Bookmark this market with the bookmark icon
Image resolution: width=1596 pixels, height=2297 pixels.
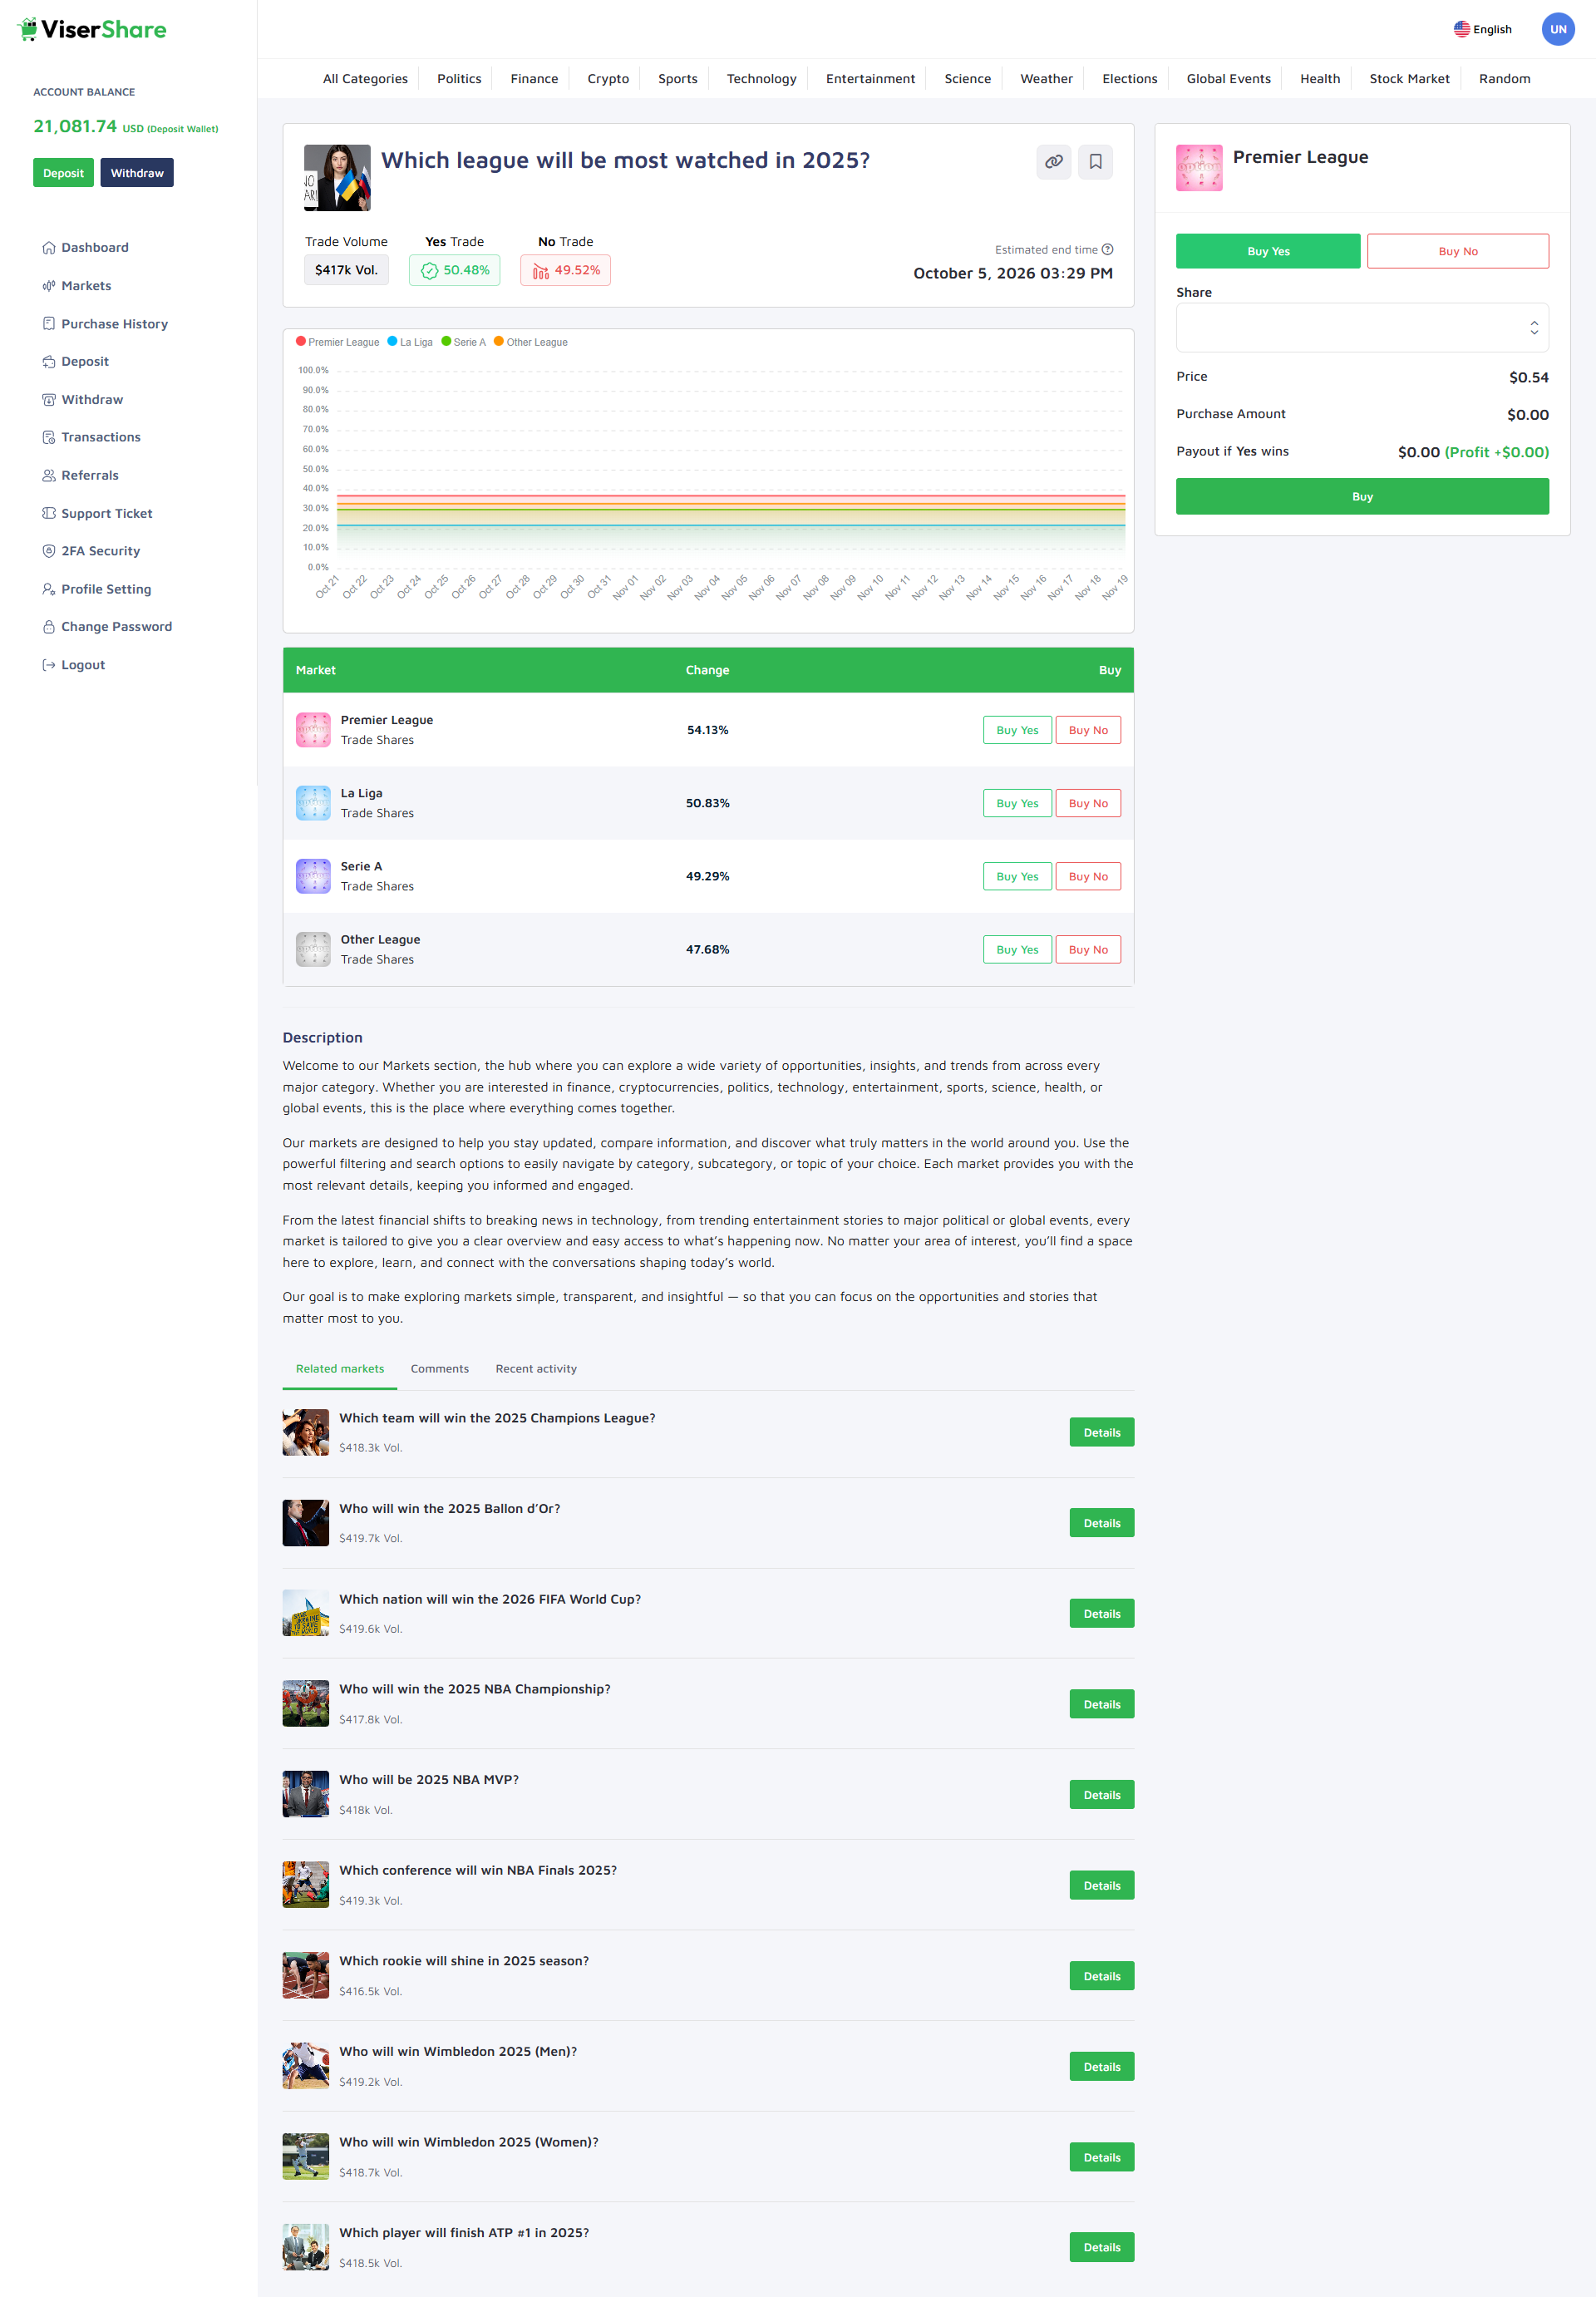(x=1095, y=162)
